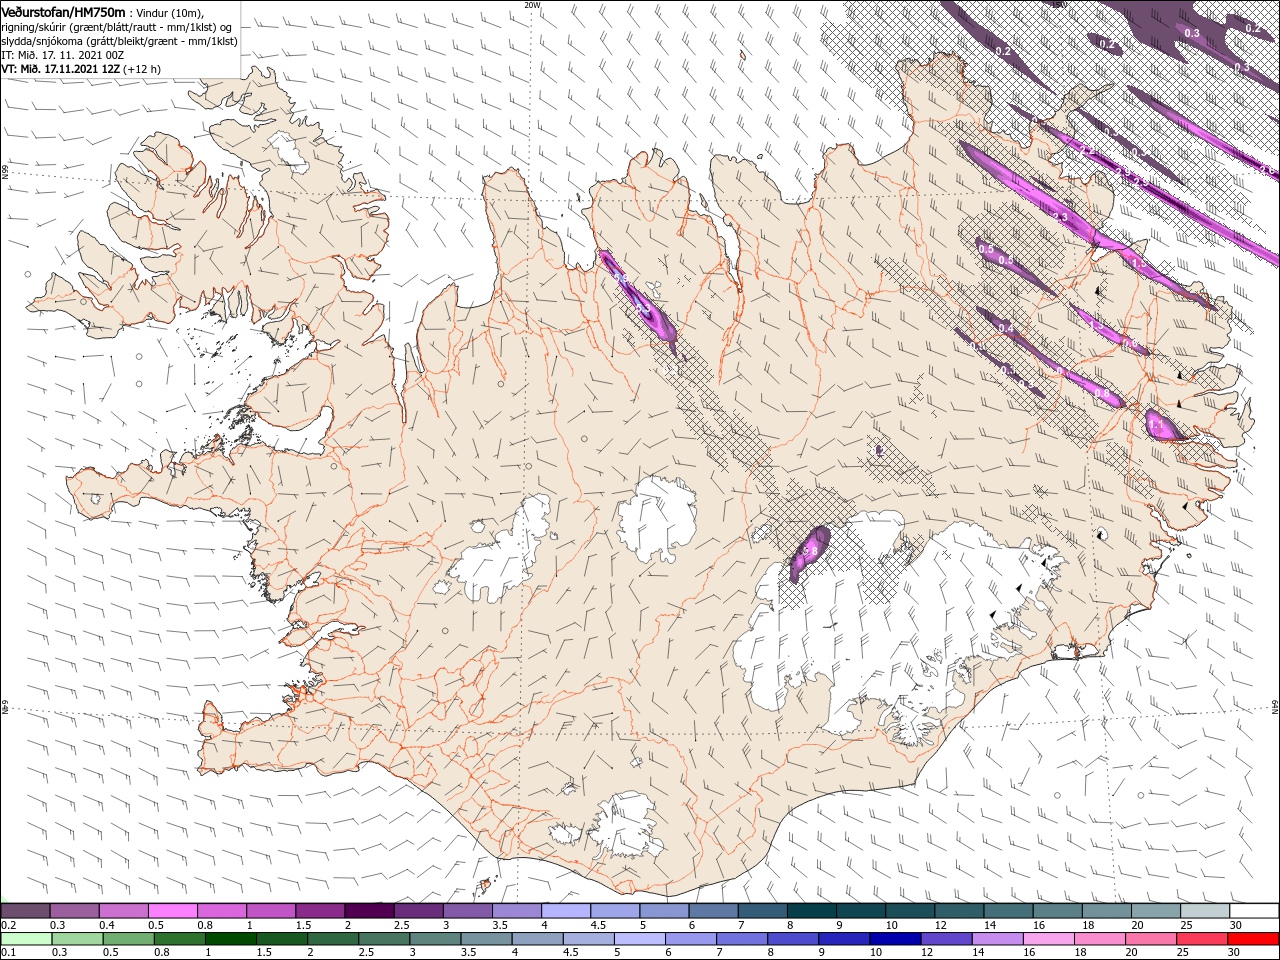Select the 3 swatch in lower legend bar
Viewport: 1280px width, 960px height.
(x=435, y=939)
